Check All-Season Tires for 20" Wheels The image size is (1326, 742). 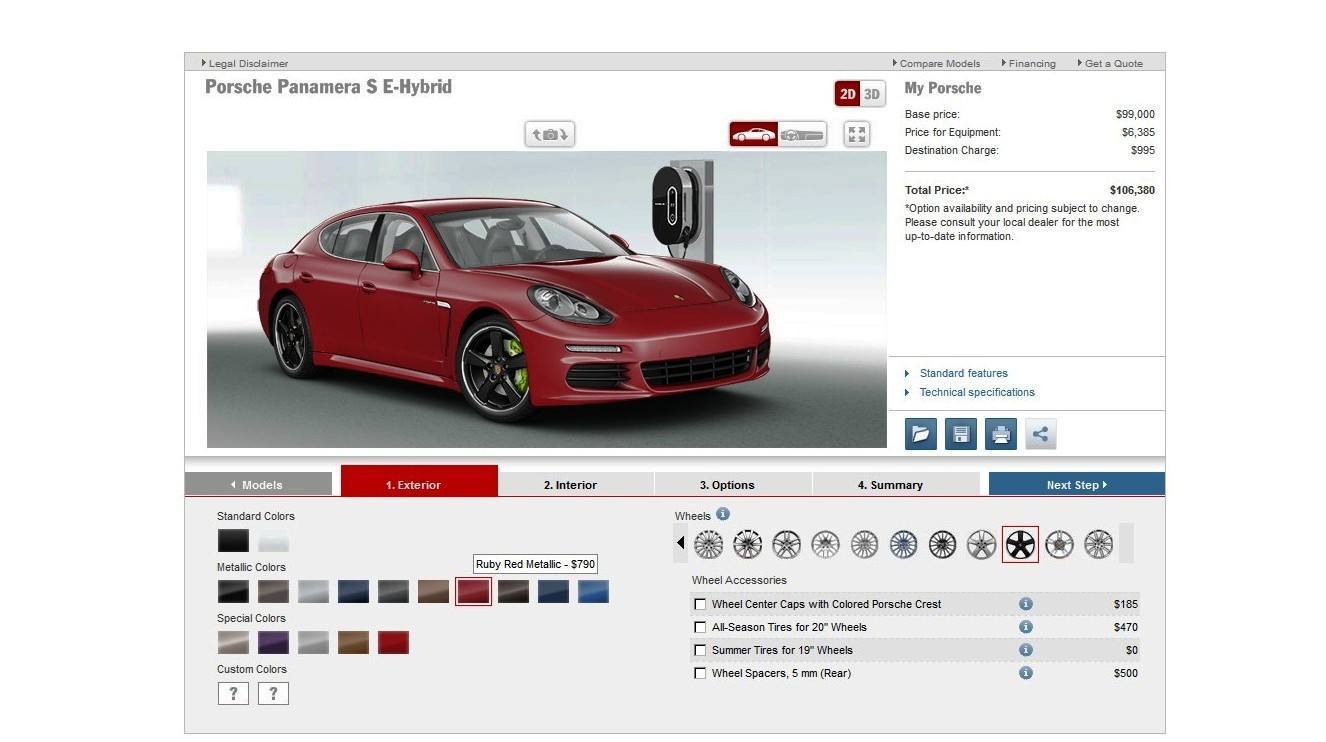tap(700, 627)
